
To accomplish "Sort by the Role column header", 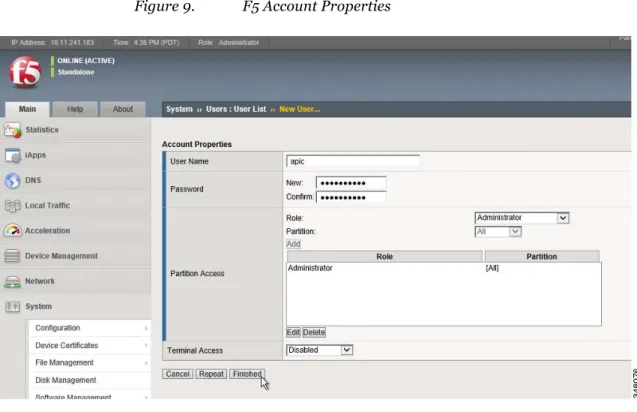I will 384,256.
